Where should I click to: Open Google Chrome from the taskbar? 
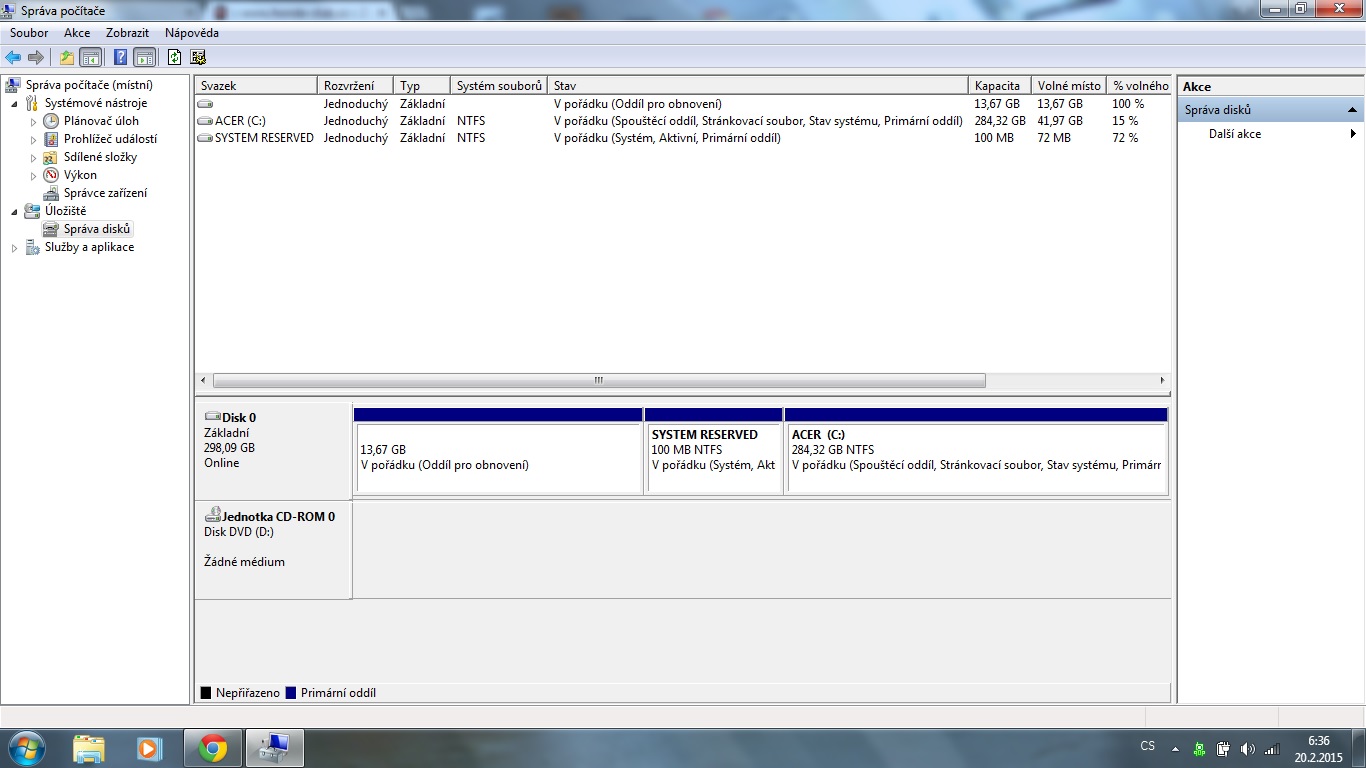click(212, 748)
